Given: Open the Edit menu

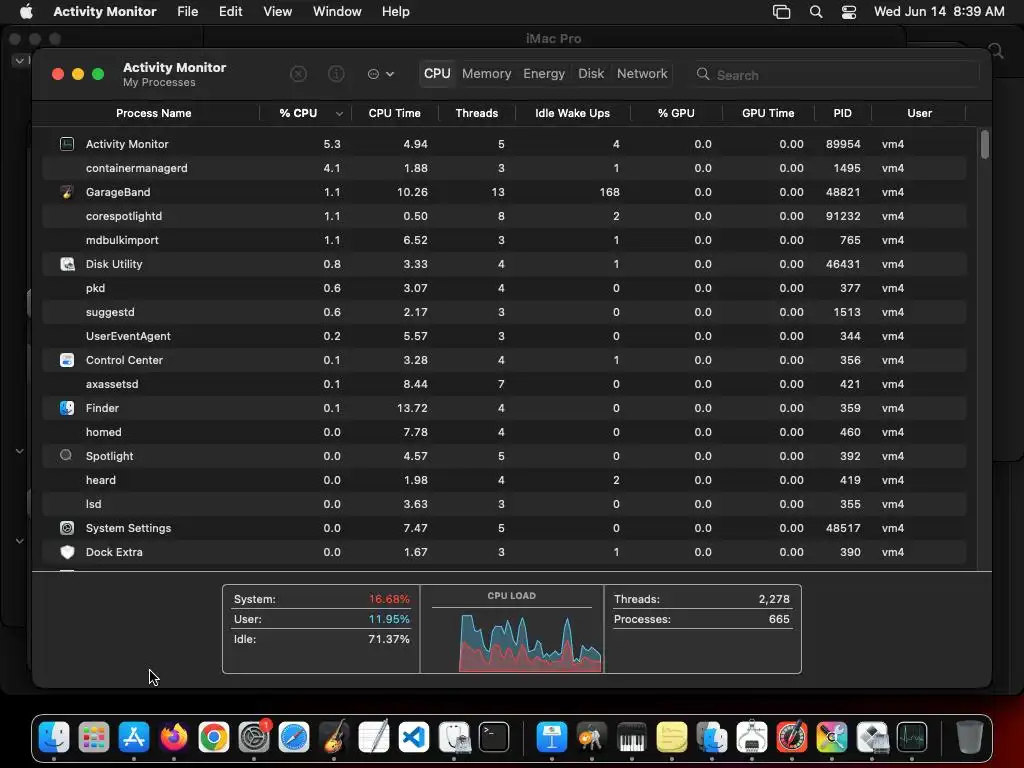Looking at the screenshot, I should pyautogui.click(x=231, y=11).
